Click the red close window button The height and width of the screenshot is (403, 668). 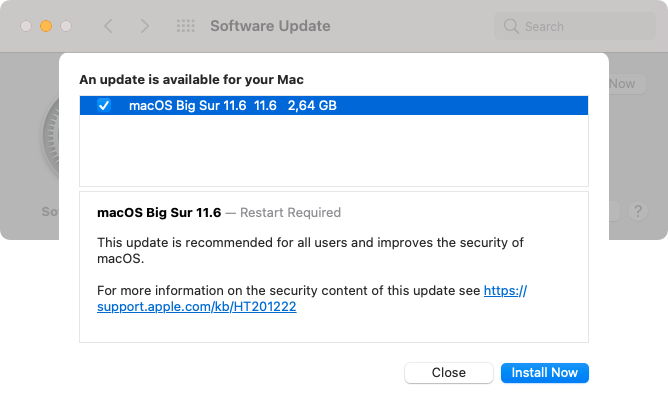tap(25, 26)
